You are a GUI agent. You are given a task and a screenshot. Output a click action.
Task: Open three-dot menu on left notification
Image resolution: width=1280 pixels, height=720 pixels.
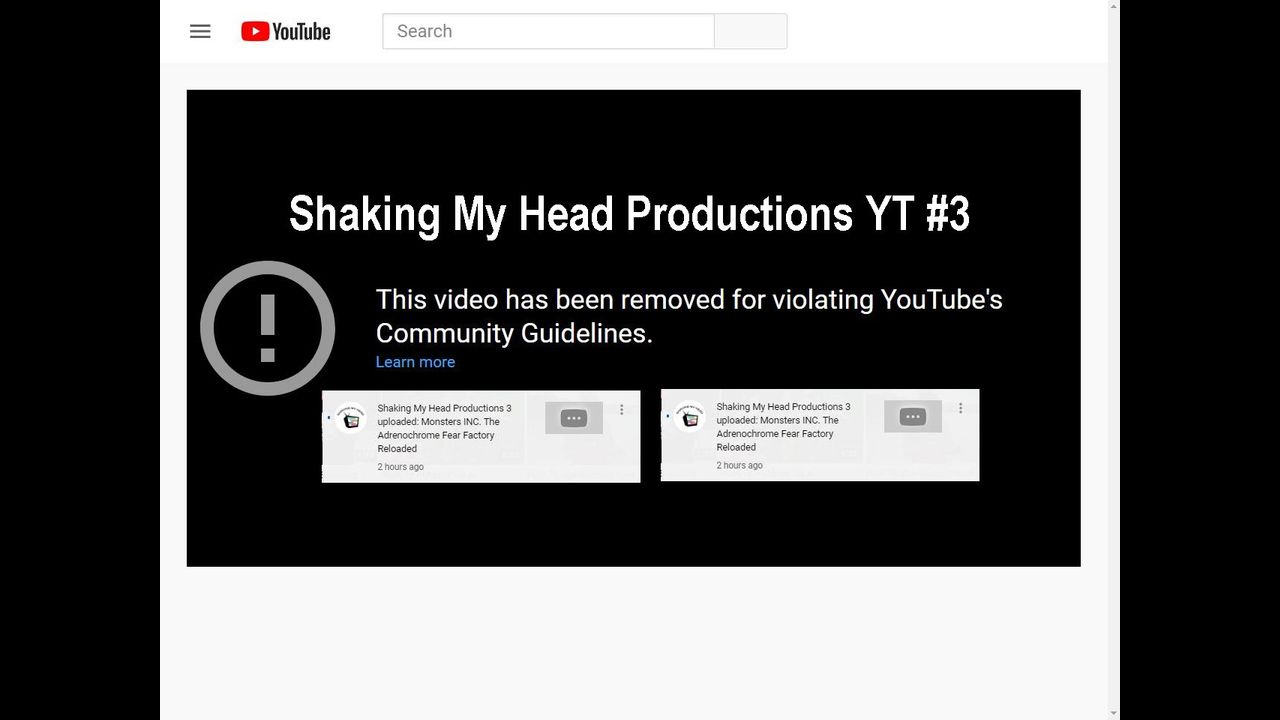tap(622, 410)
